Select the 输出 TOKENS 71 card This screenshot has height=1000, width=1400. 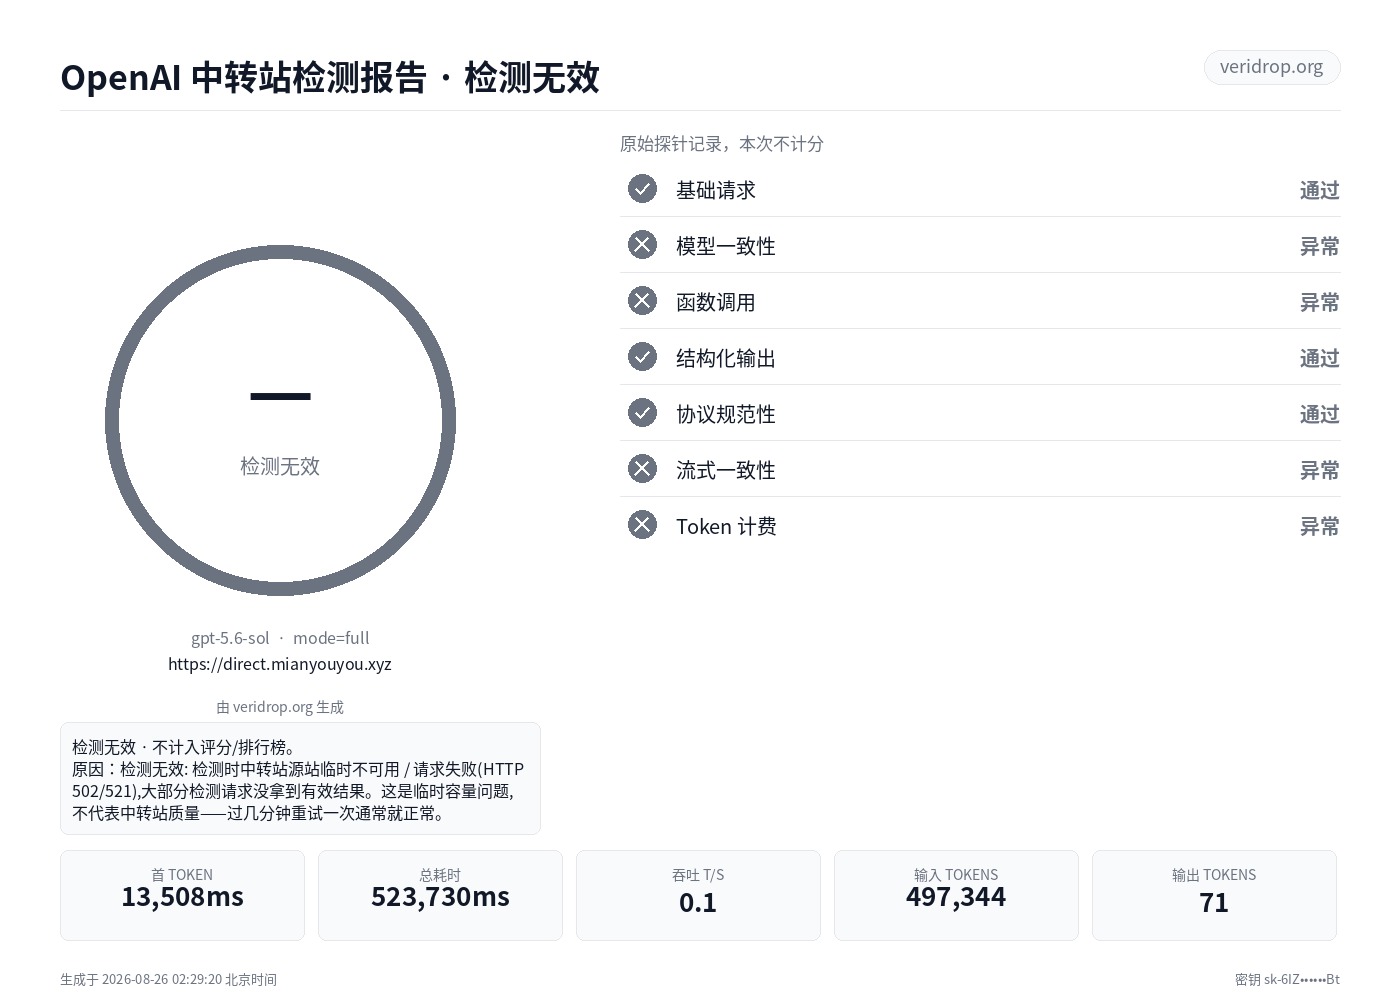coord(1214,895)
